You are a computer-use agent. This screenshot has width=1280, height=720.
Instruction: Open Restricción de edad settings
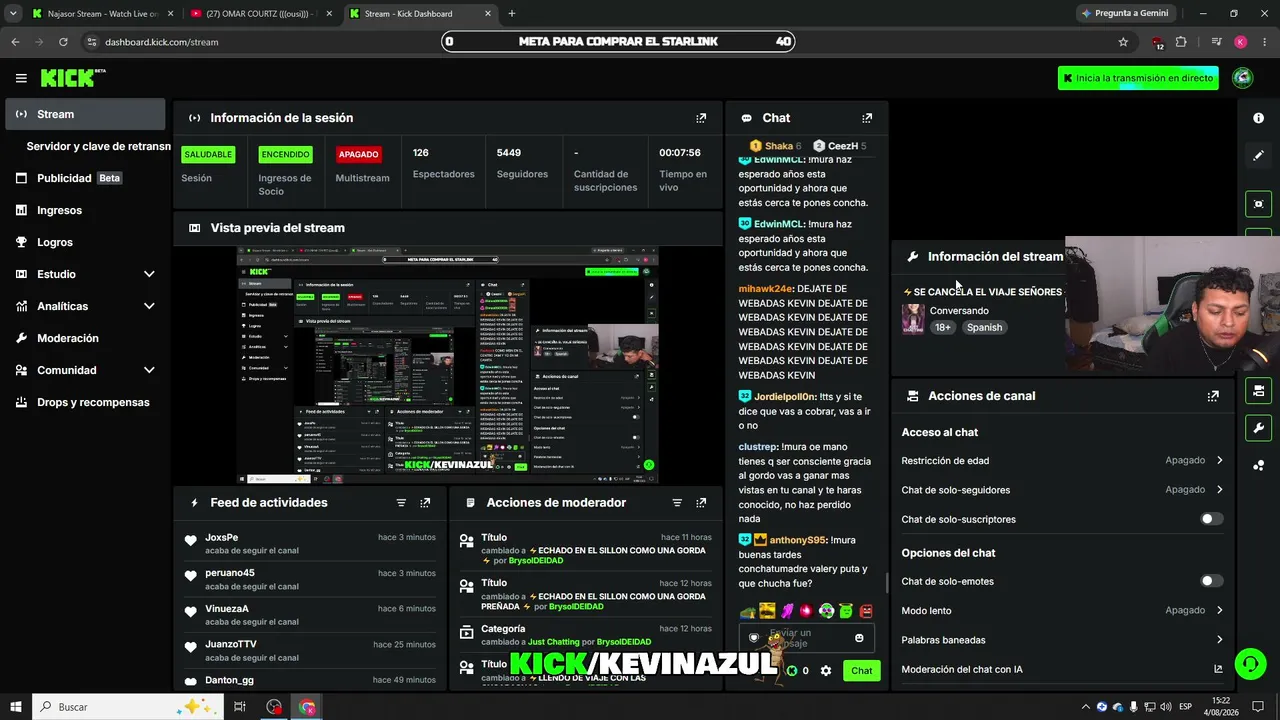tap(1062, 461)
